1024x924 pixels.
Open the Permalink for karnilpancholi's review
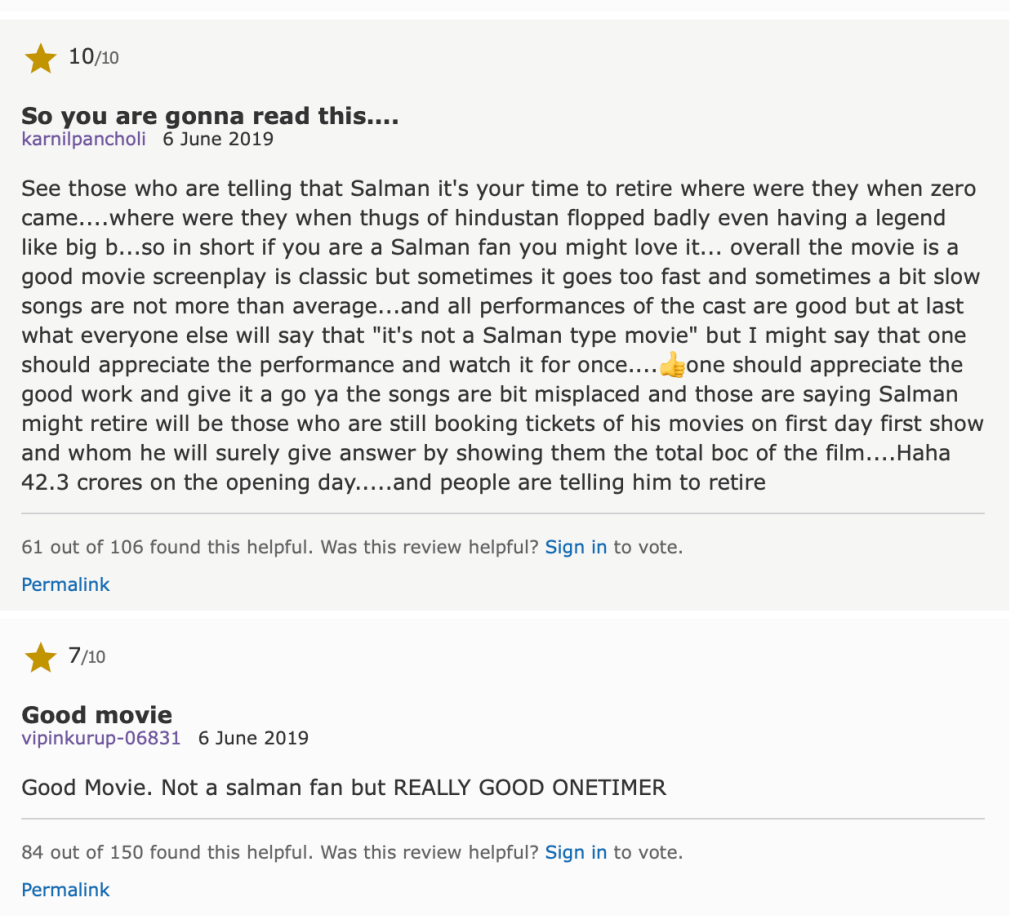66,584
